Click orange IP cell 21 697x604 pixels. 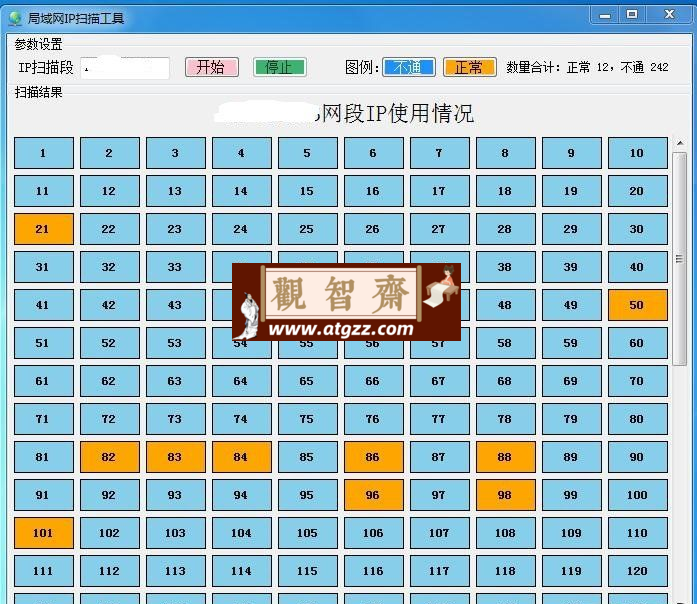[x=44, y=229]
